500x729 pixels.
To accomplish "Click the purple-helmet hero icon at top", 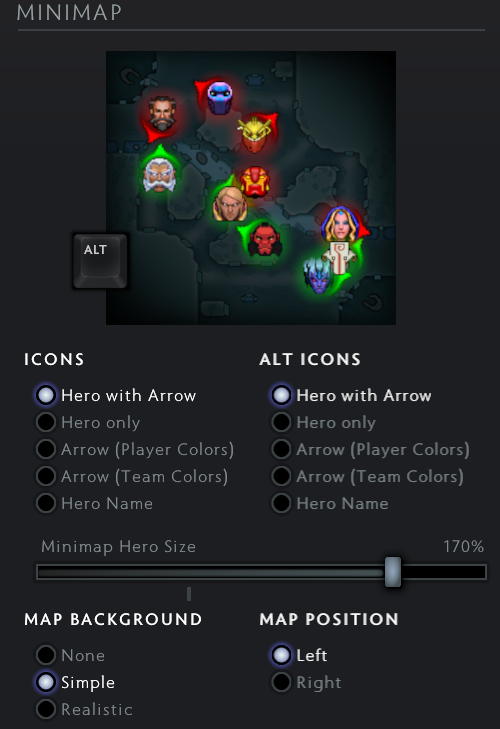I will coord(219,98).
